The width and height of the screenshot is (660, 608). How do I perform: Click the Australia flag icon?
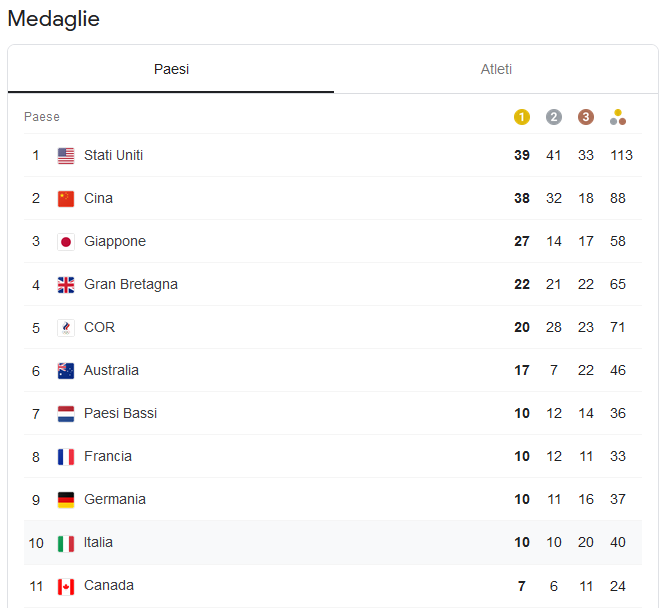(x=66, y=371)
